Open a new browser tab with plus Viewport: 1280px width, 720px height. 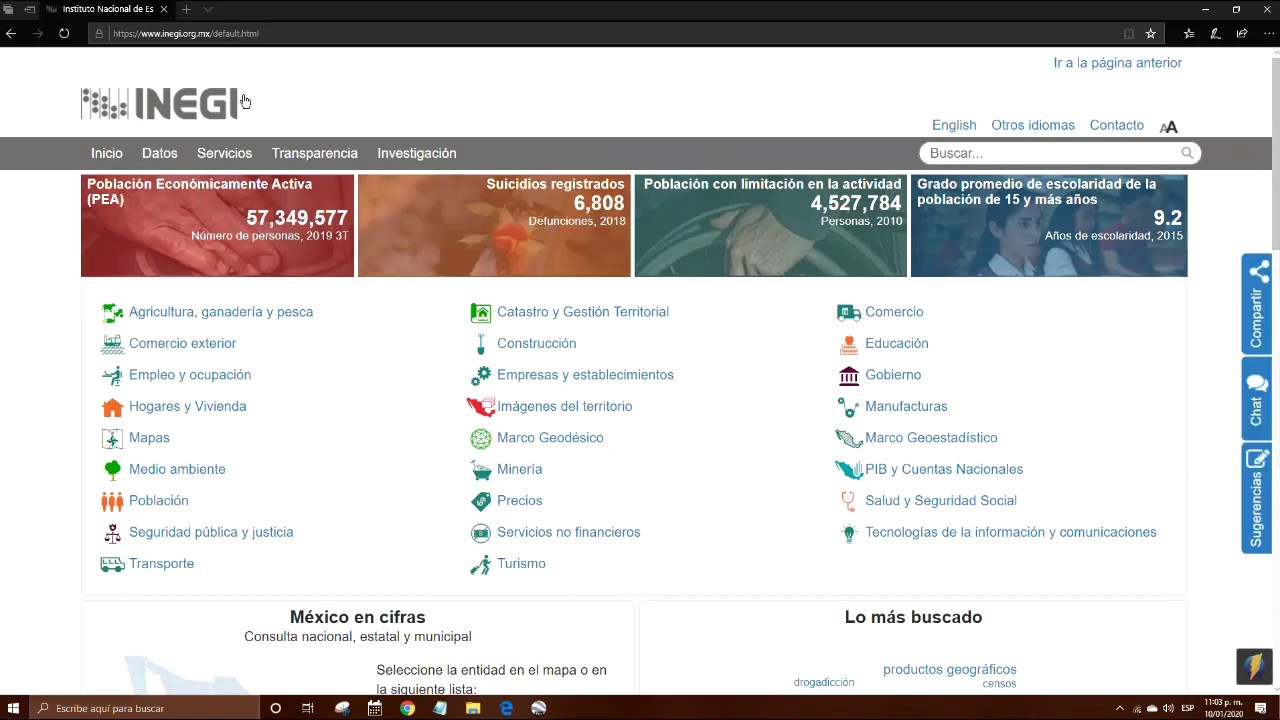click(x=186, y=9)
